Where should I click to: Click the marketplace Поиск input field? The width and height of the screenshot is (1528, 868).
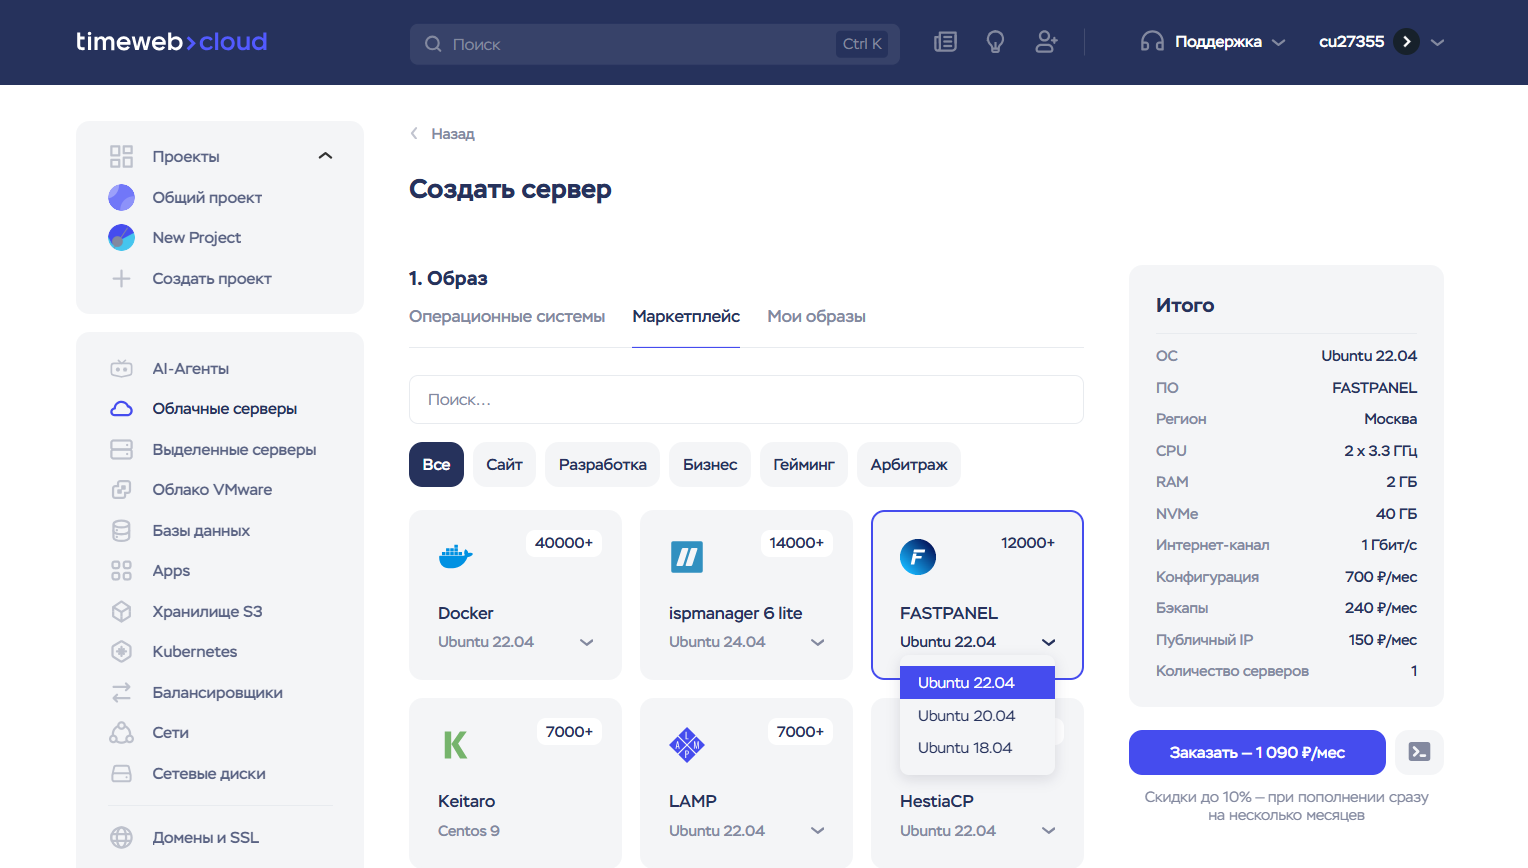coord(745,400)
